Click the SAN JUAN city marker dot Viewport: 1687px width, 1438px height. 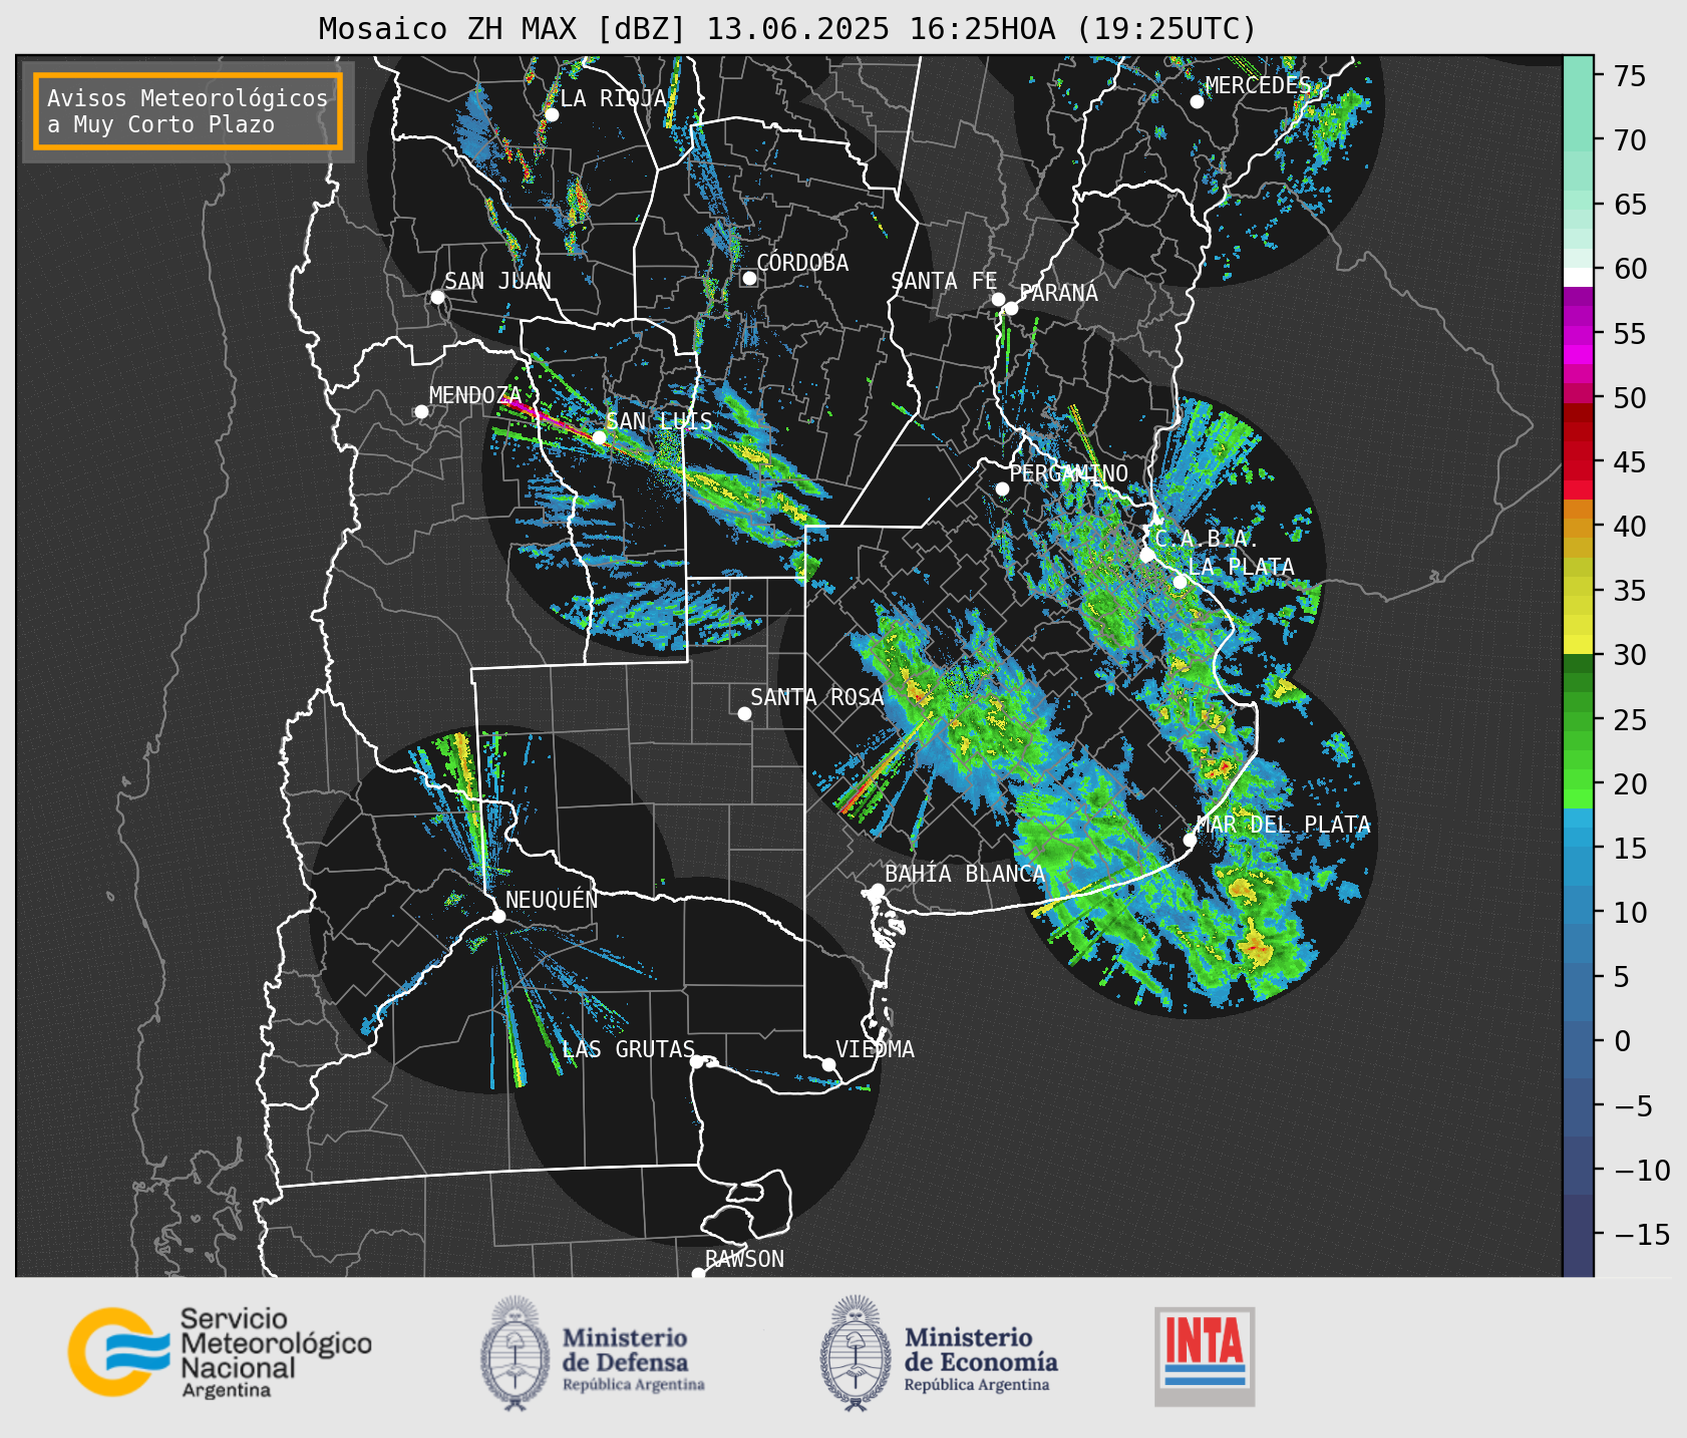(x=437, y=297)
